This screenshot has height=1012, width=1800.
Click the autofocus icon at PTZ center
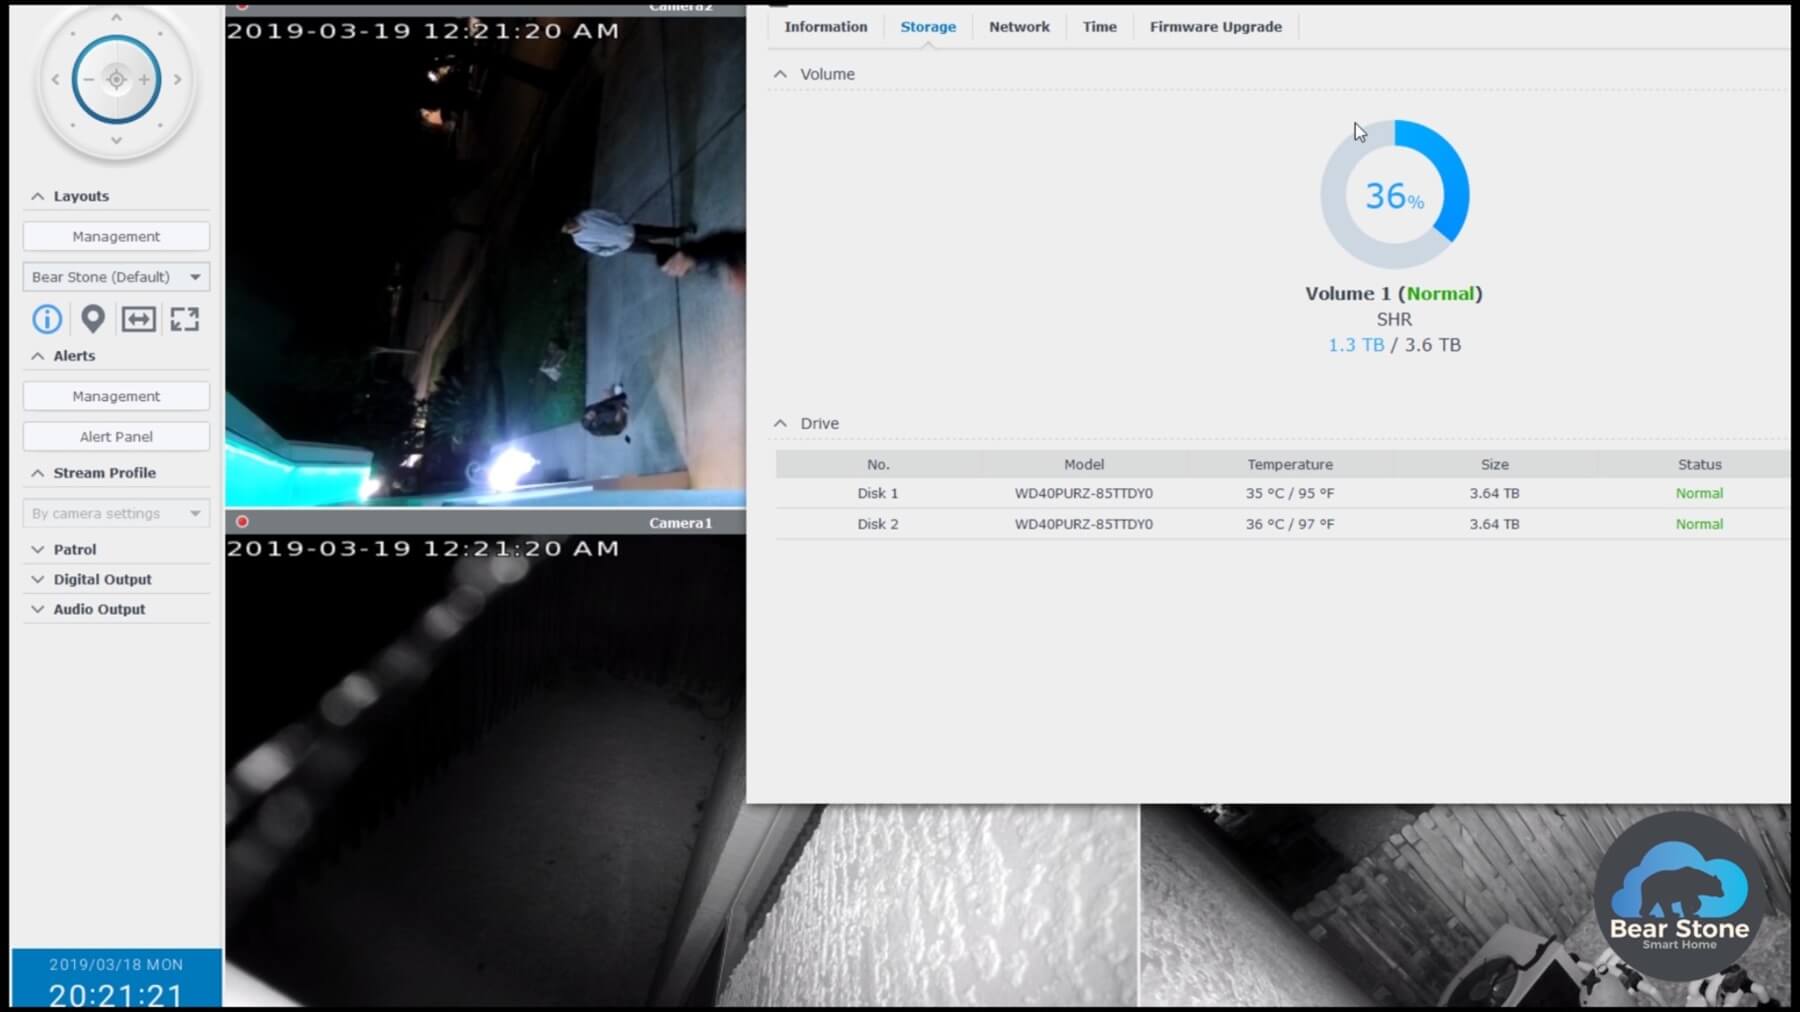click(x=116, y=78)
